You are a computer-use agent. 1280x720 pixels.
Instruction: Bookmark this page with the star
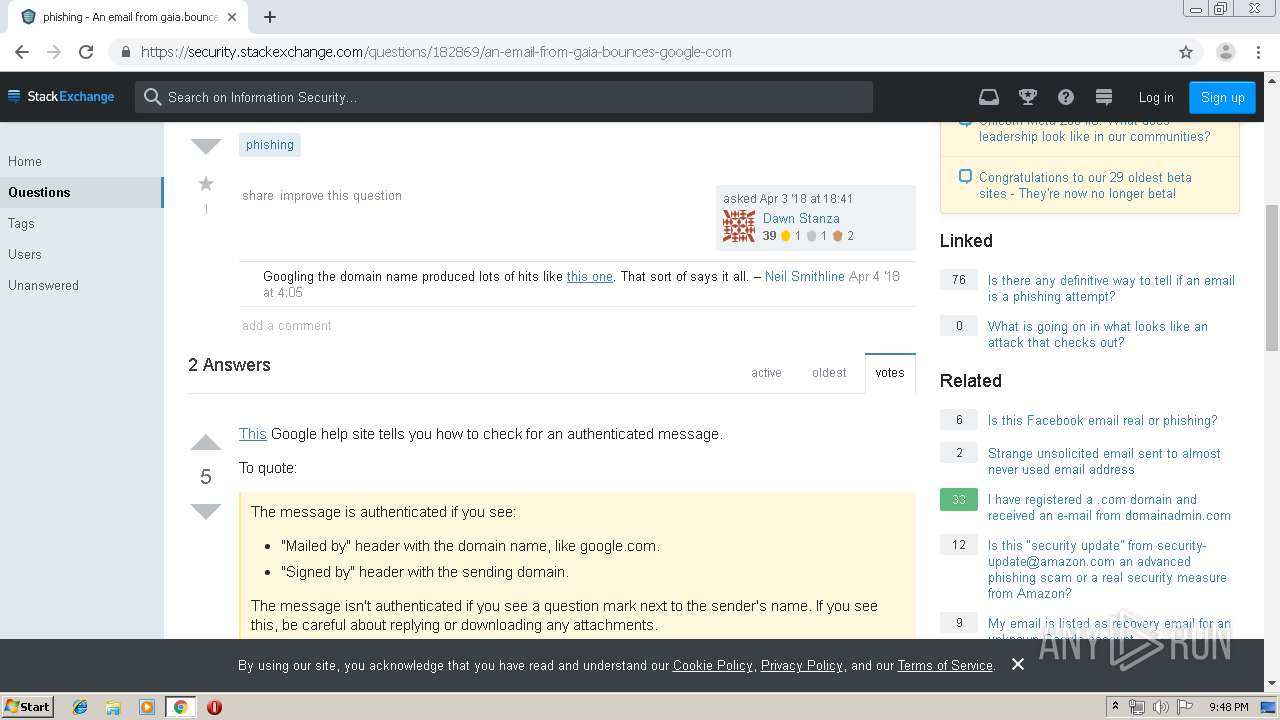coord(1186,52)
